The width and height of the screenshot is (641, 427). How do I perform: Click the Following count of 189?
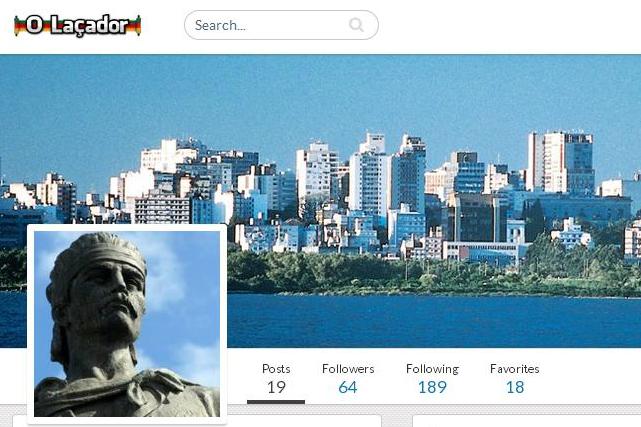(432, 387)
